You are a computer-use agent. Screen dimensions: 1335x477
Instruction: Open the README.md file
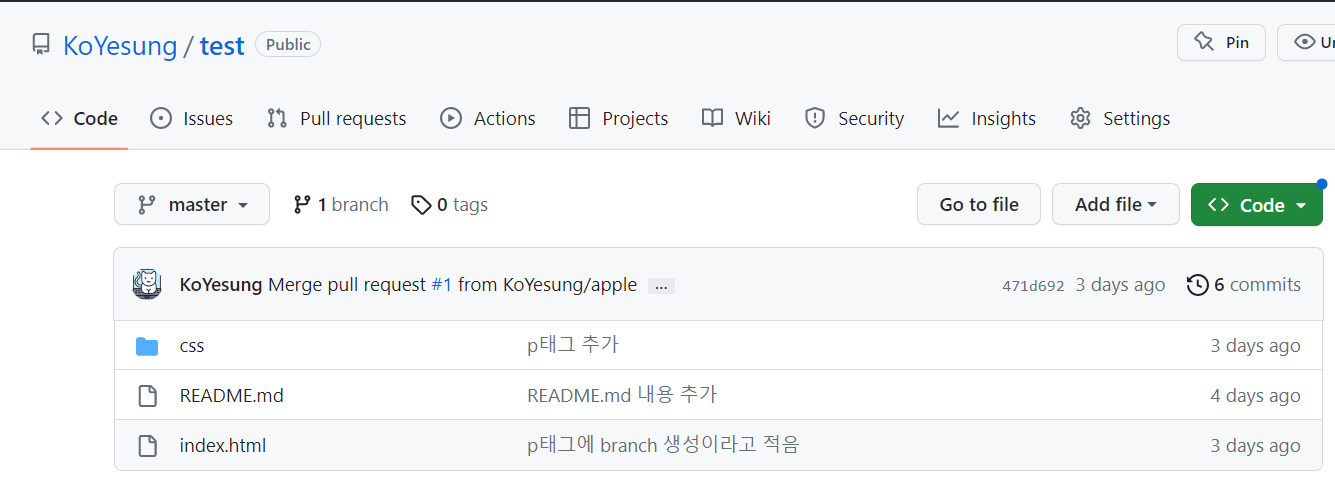232,396
